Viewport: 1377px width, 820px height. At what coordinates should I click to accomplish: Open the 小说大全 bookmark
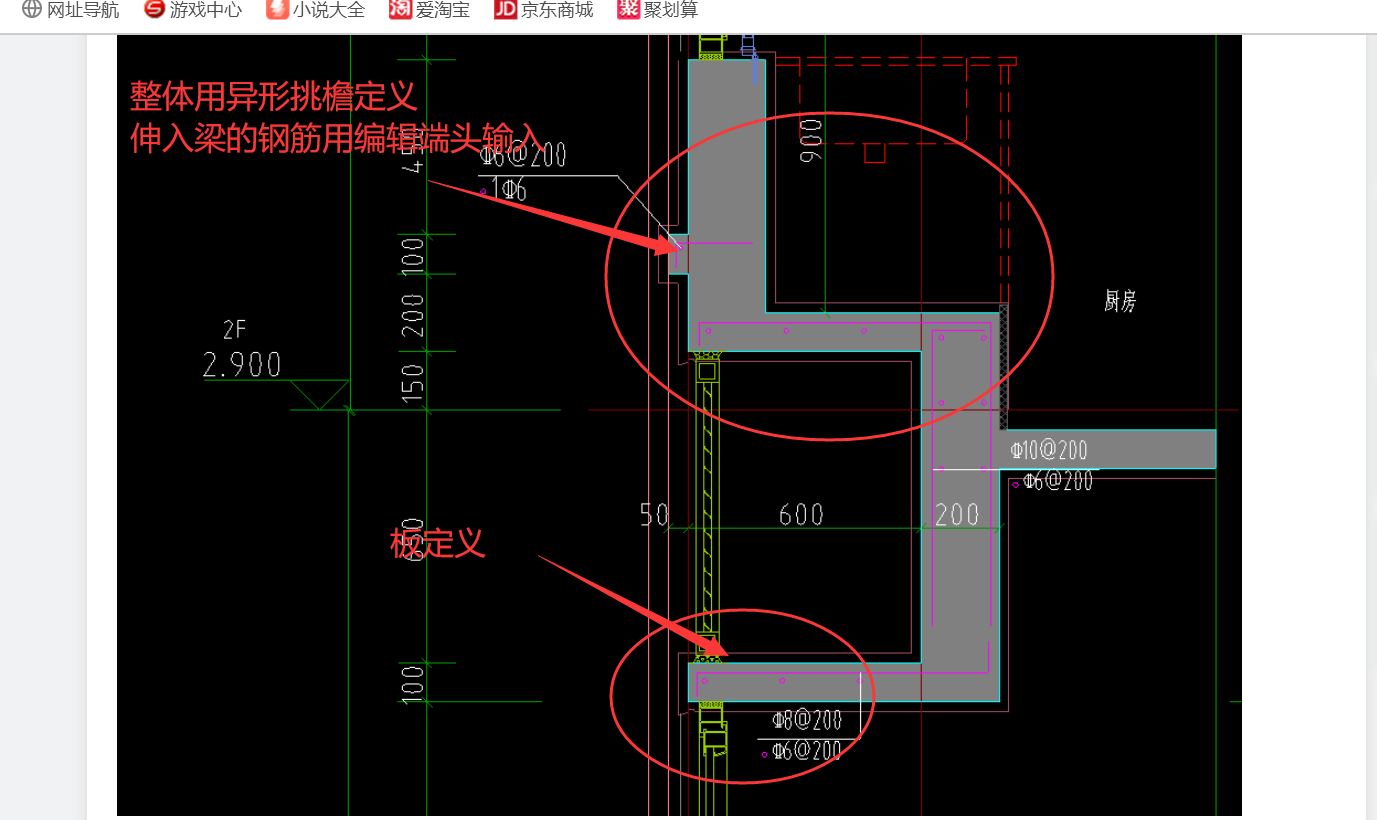pyautogui.click(x=316, y=10)
